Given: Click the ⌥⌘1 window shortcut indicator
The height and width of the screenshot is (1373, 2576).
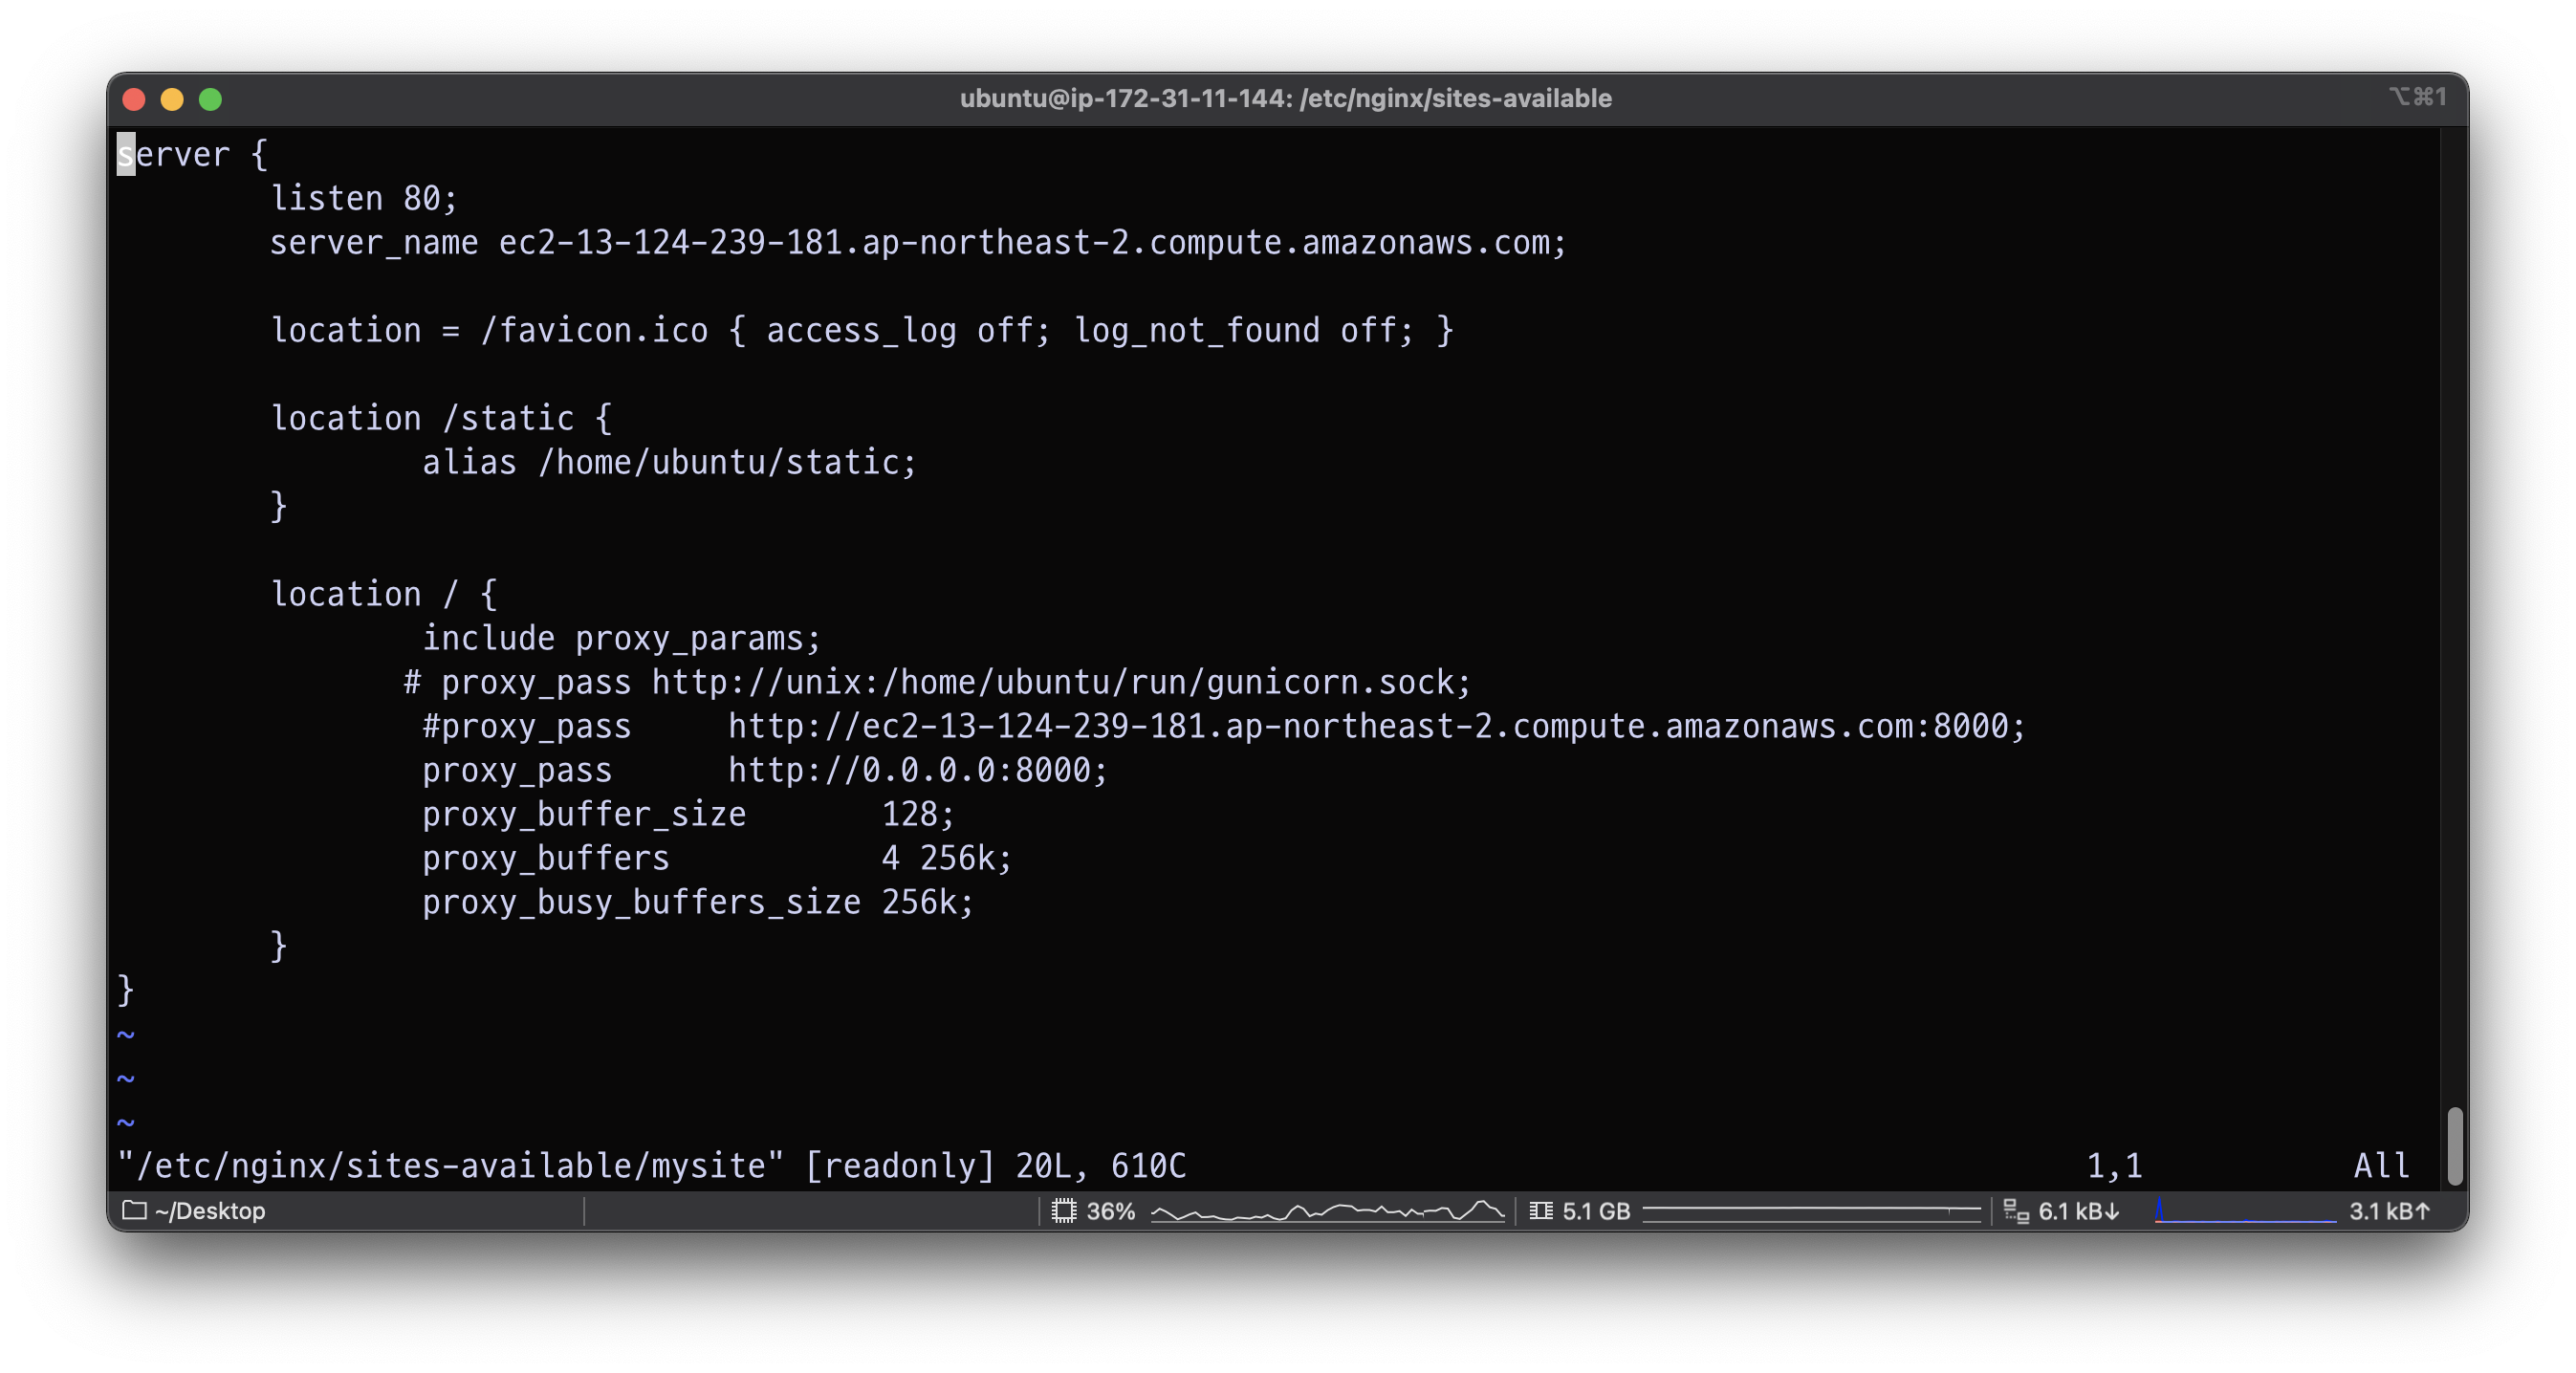Looking at the screenshot, I should click(2418, 97).
